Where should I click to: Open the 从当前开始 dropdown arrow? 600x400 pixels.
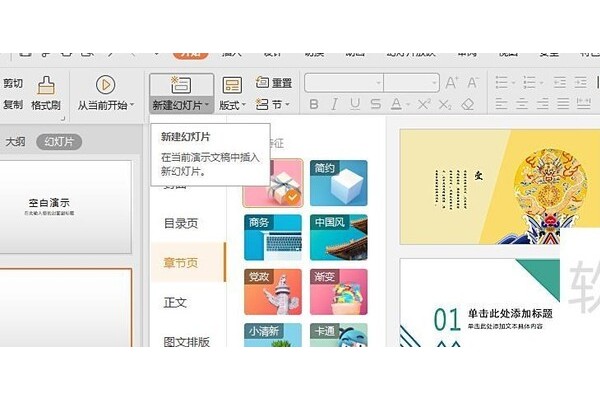[132, 104]
